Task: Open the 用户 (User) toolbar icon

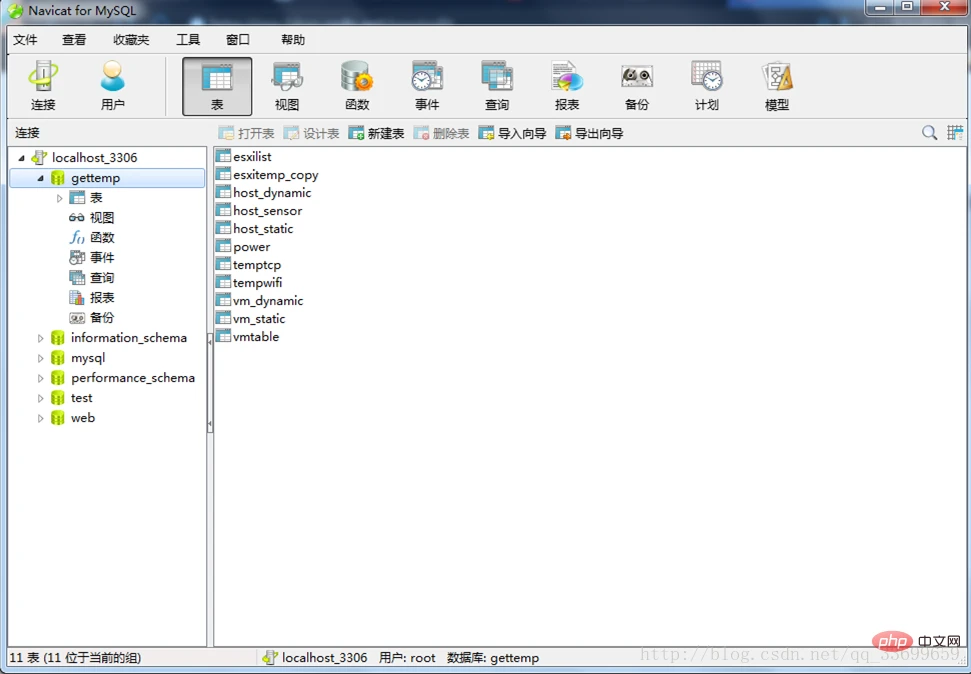Action: pyautogui.click(x=113, y=87)
